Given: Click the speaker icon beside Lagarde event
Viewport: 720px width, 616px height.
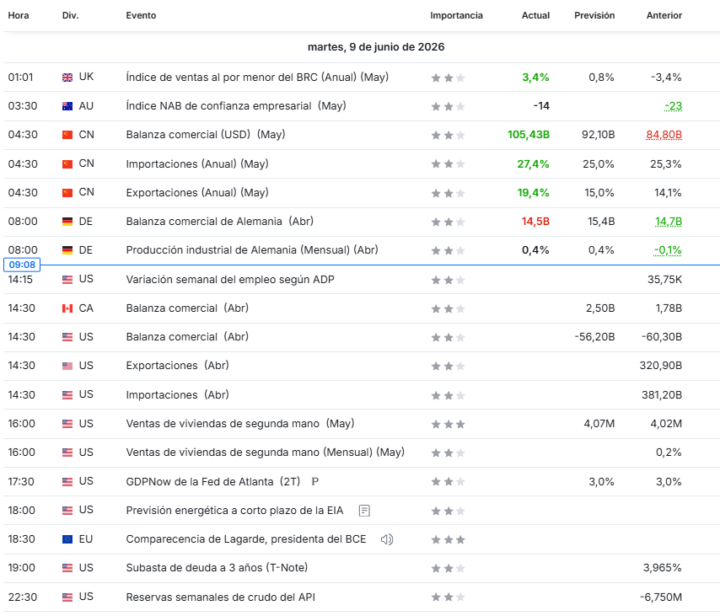Looking at the screenshot, I should pyautogui.click(x=387, y=539).
